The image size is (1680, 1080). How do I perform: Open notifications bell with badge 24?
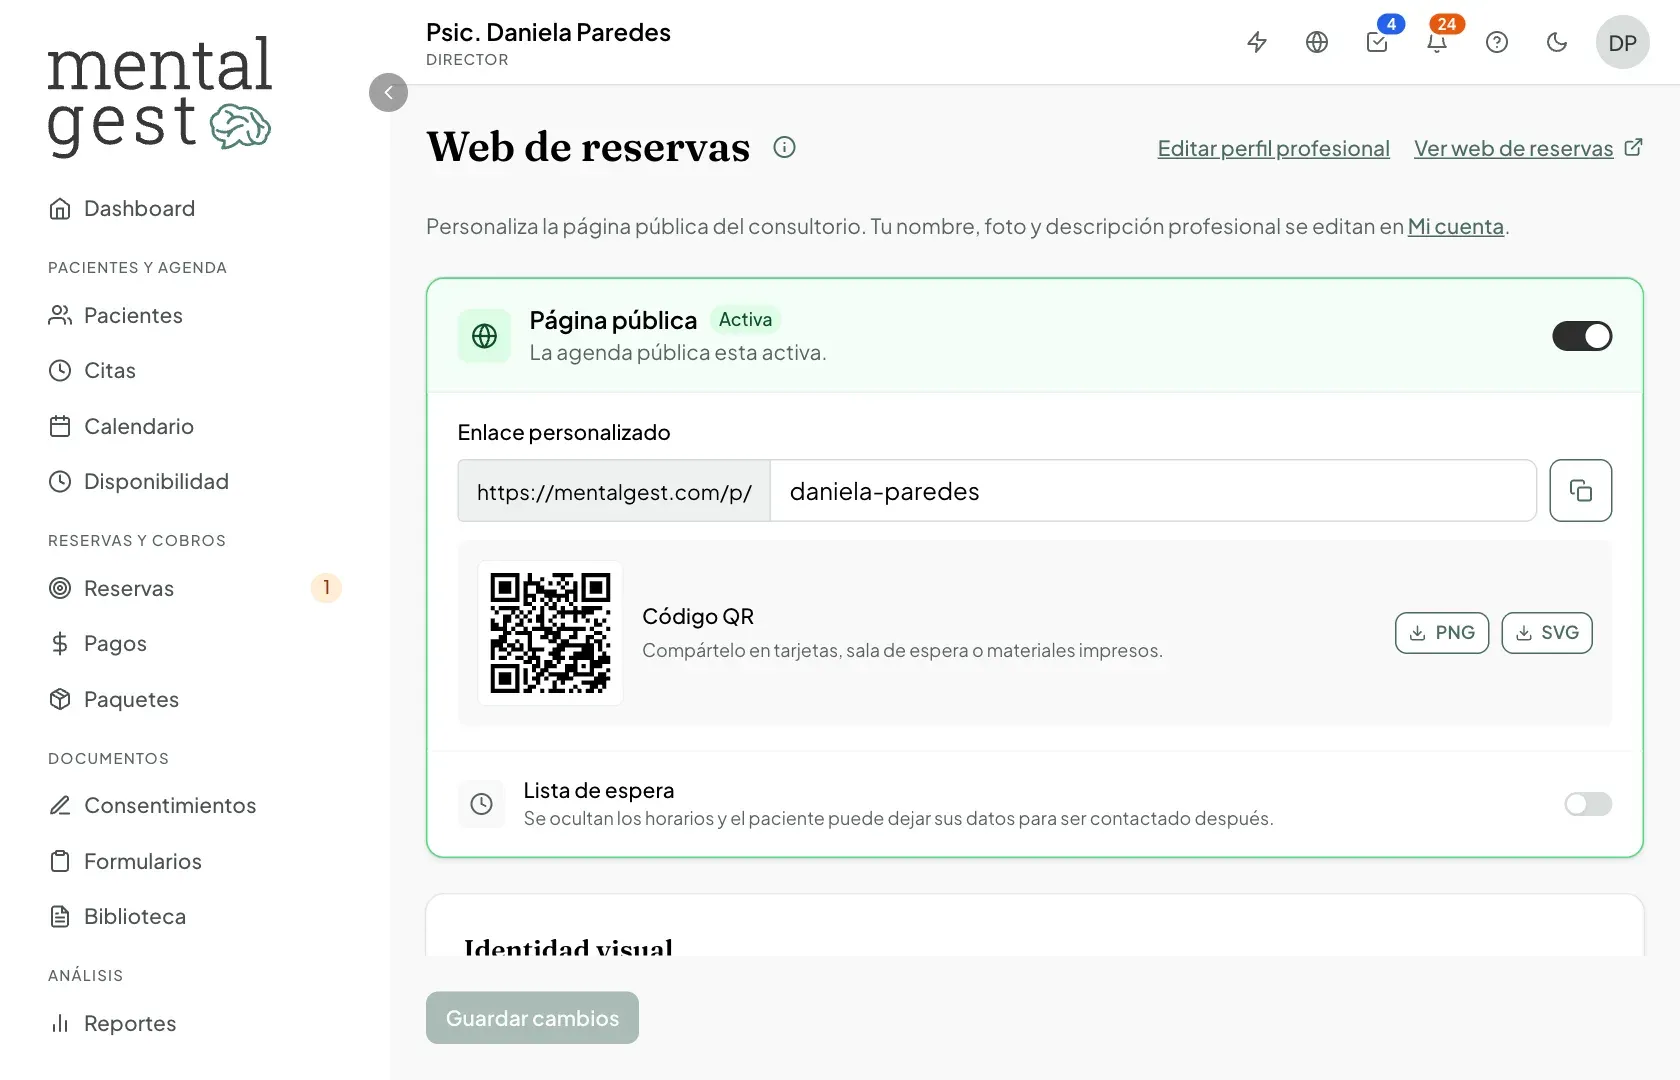pos(1437,42)
